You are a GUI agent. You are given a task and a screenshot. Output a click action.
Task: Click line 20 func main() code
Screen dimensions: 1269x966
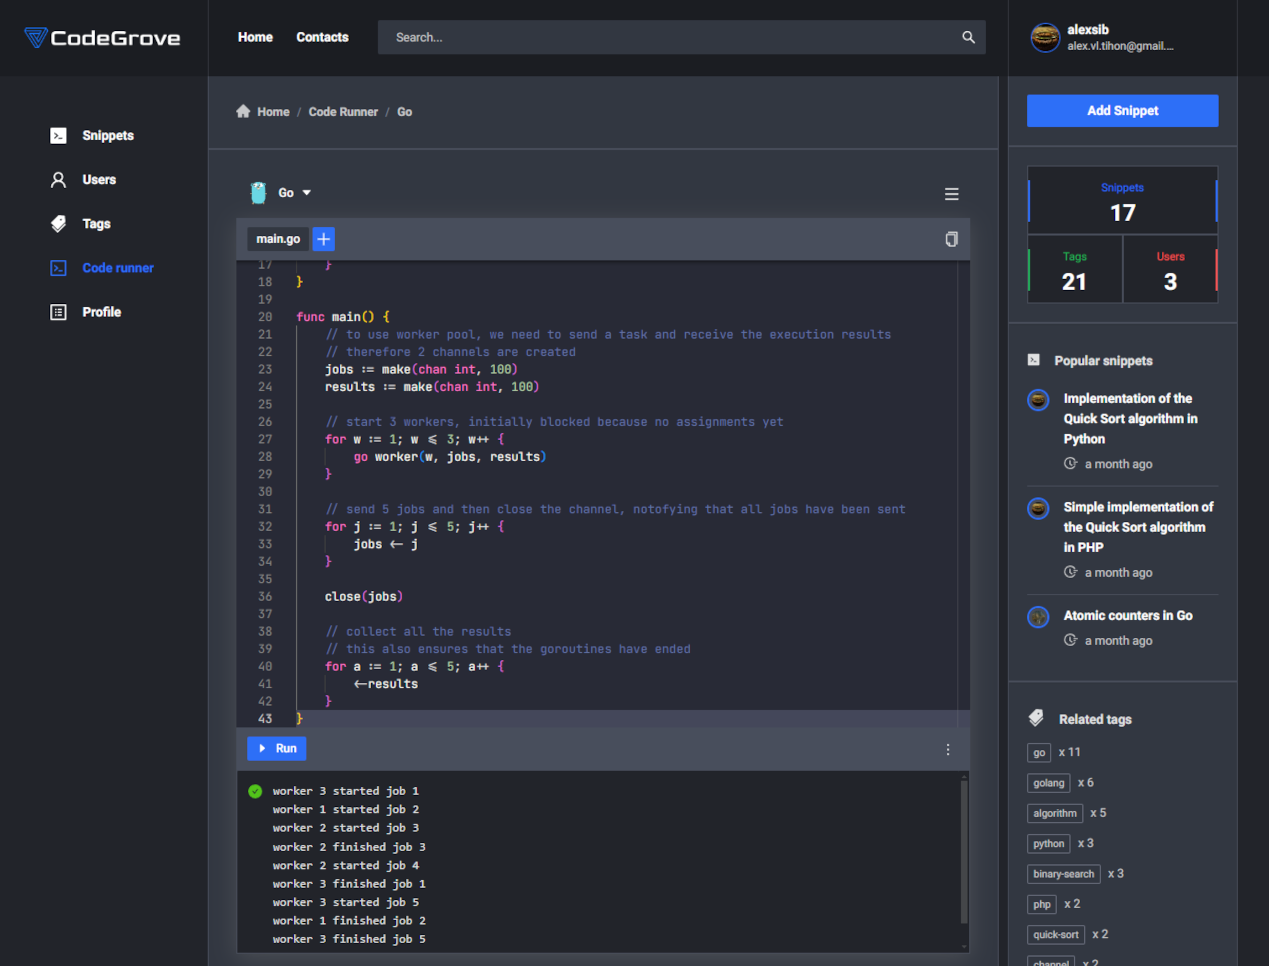pos(343,317)
